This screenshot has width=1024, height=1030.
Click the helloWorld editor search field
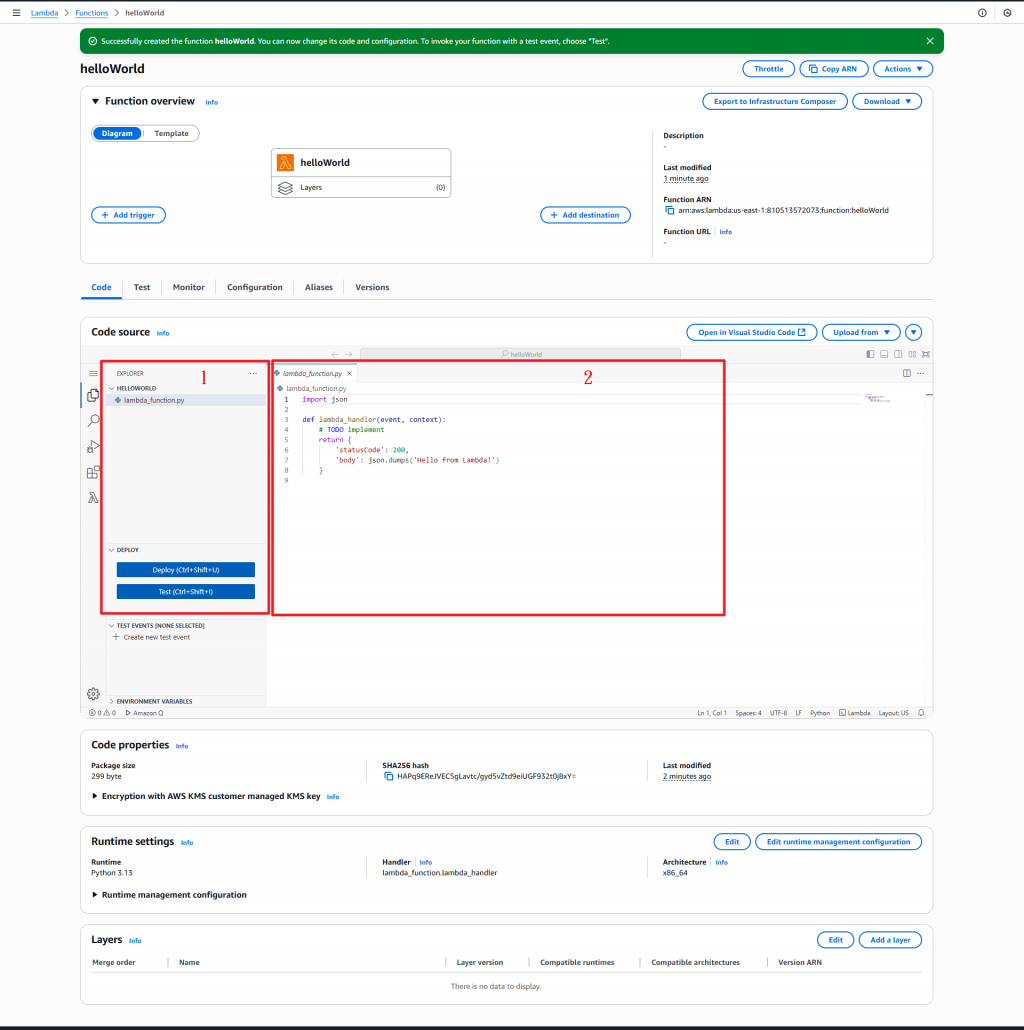click(520, 354)
